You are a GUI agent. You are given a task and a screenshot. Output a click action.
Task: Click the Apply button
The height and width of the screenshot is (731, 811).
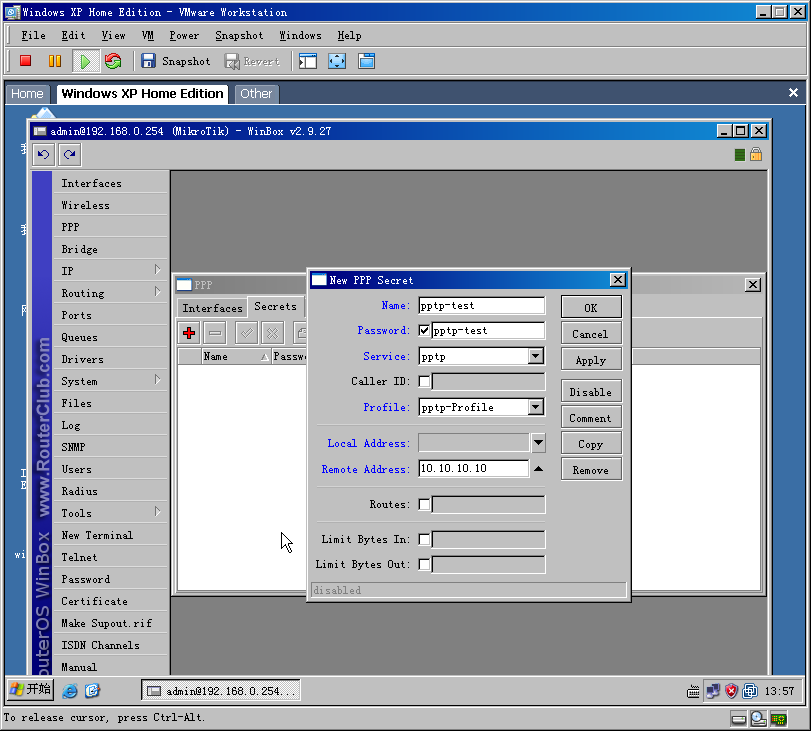click(x=591, y=360)
